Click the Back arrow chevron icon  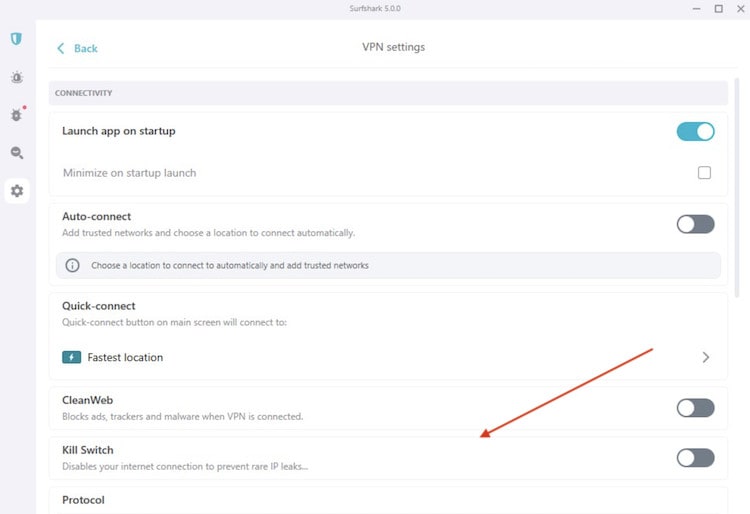(61, 48)
